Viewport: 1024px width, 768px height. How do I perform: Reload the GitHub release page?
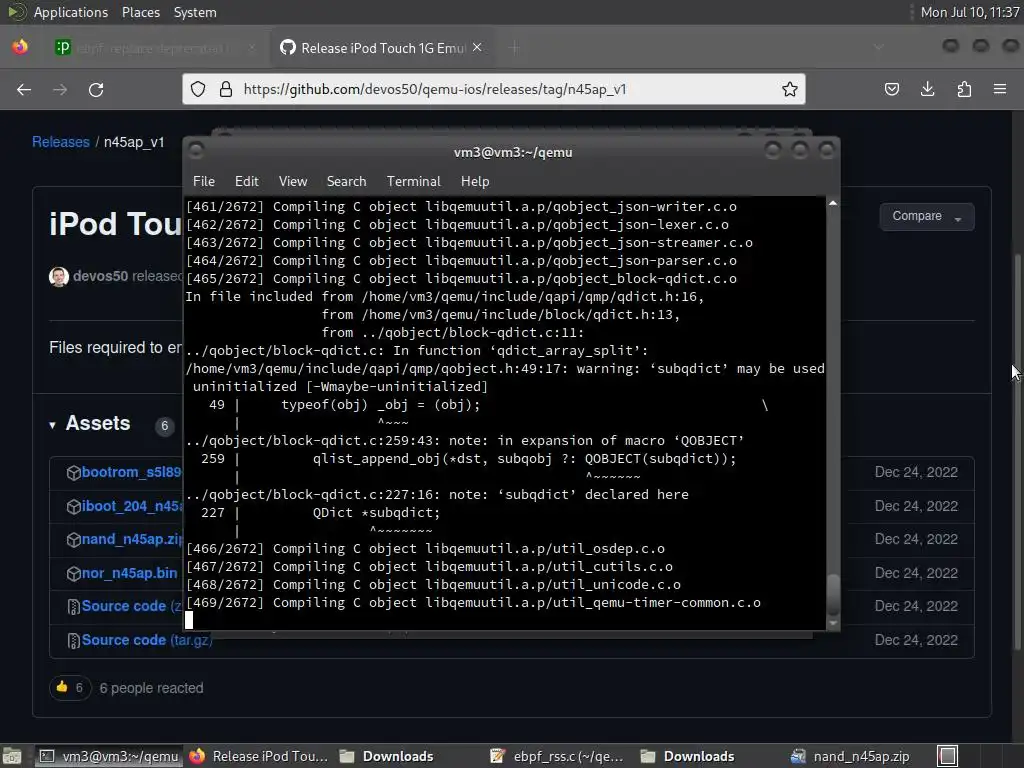pyautogui.click(x=96, y=89)
